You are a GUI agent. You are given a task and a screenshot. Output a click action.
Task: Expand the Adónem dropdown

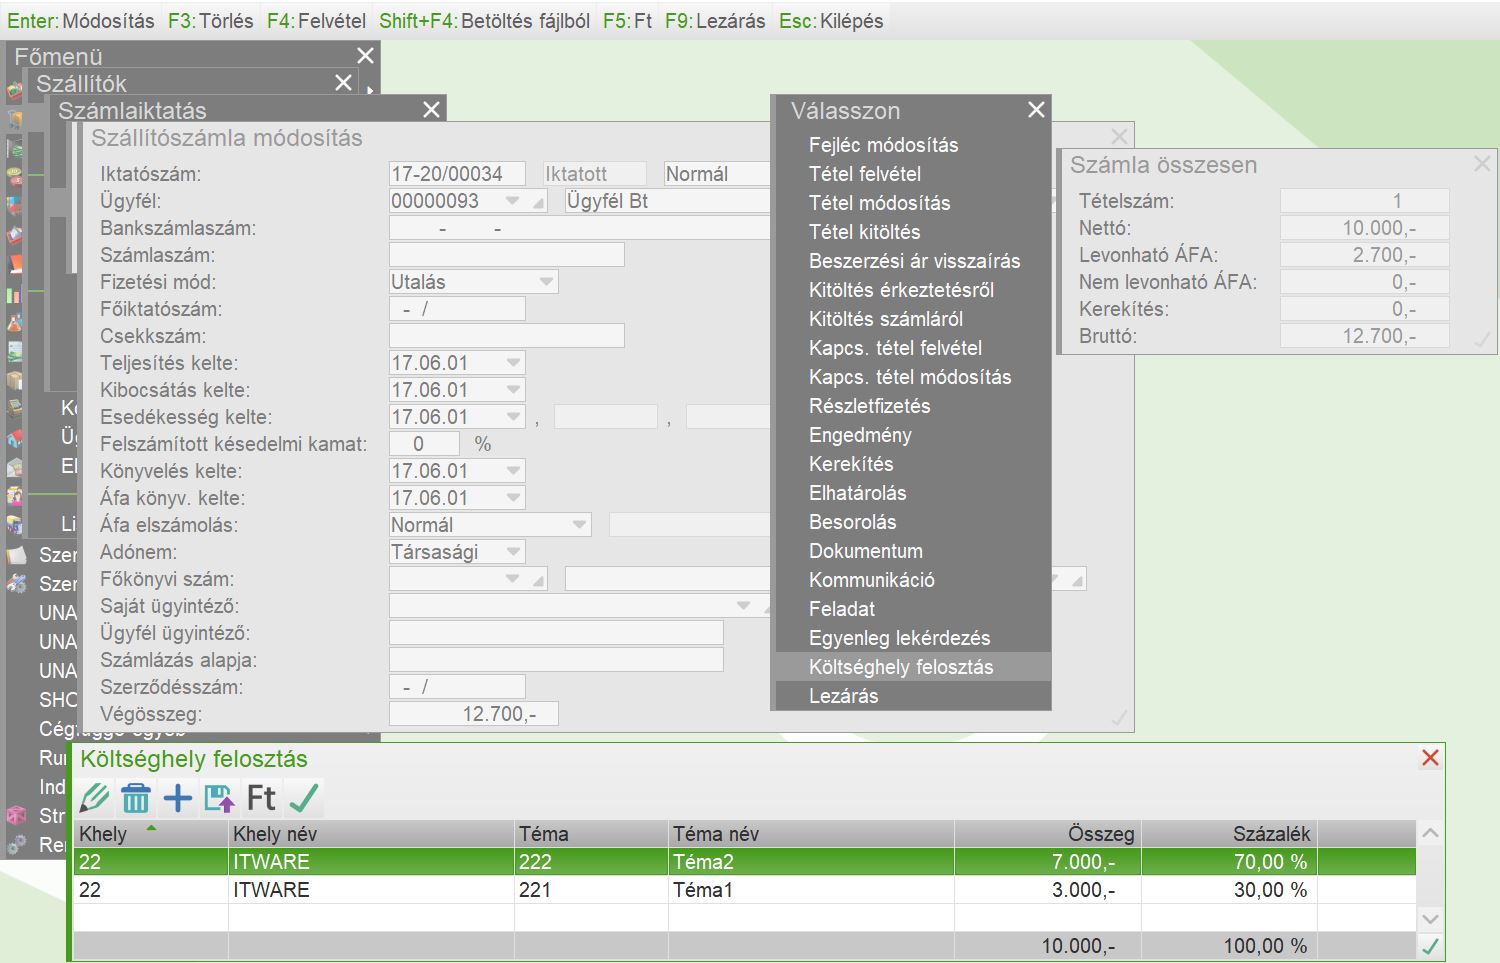pyautogui.click(x=513, y=552)
